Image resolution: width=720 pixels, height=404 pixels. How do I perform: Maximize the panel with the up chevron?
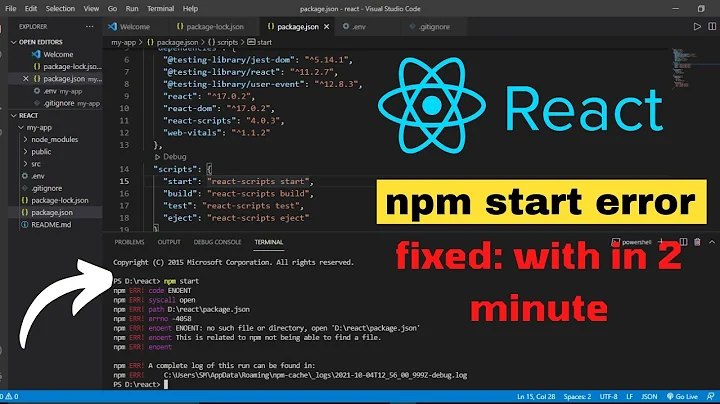[x=712, y=242]
